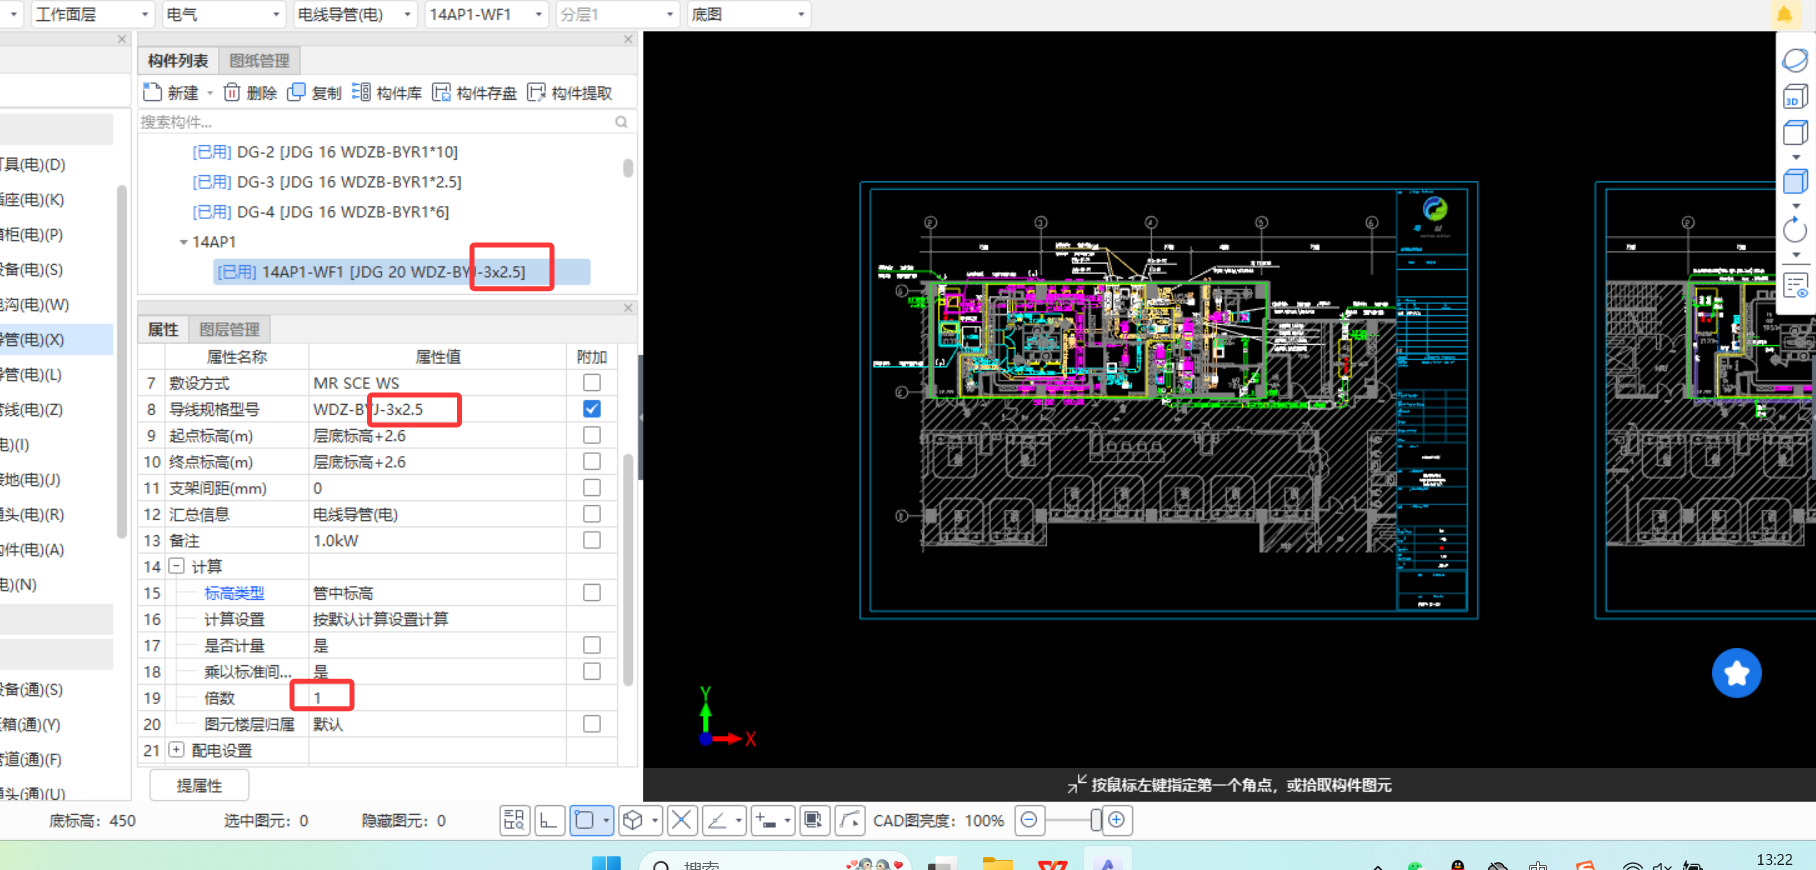Click the shaded solid cube display icon
This screenshot has height=870, width=1816.
(1795, 181)
